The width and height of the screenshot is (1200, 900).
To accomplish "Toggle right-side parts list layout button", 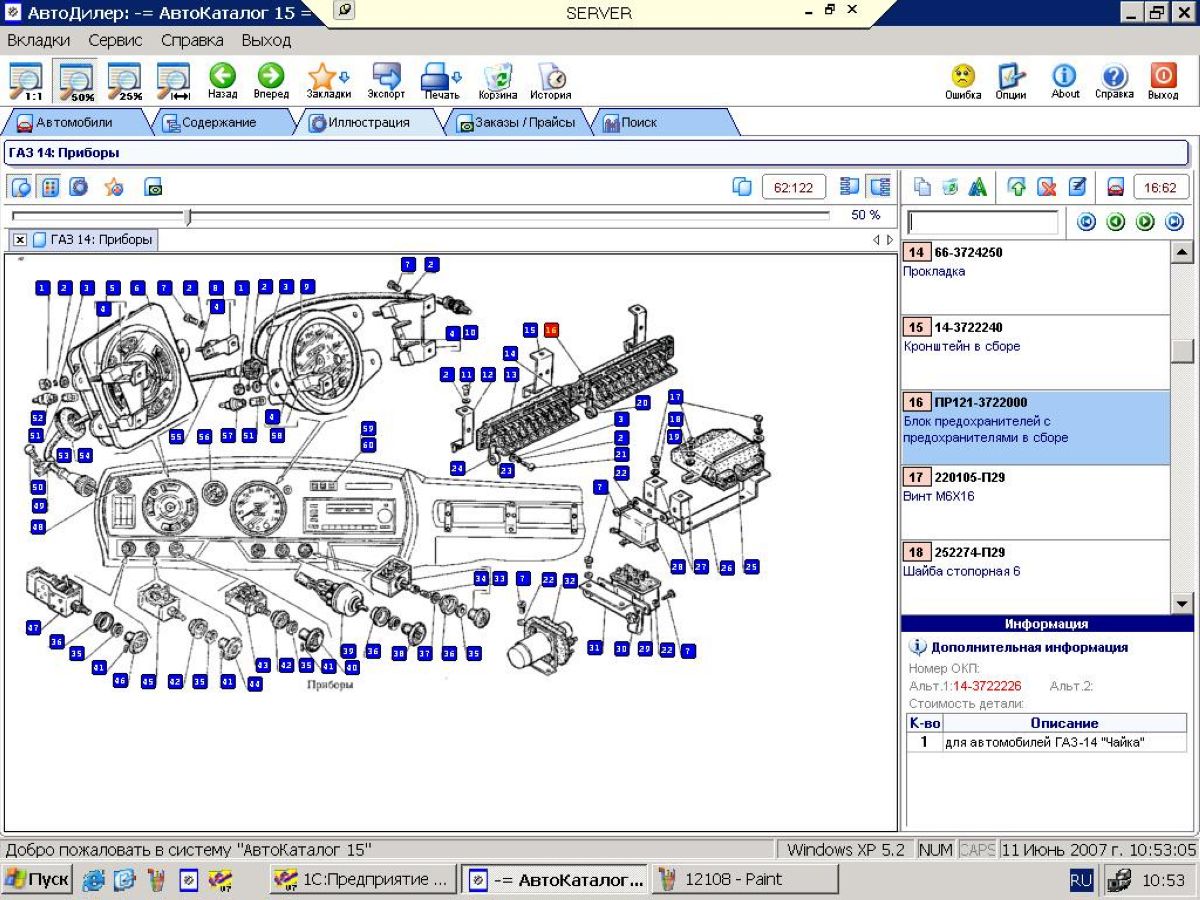I will tap(880, 186).
